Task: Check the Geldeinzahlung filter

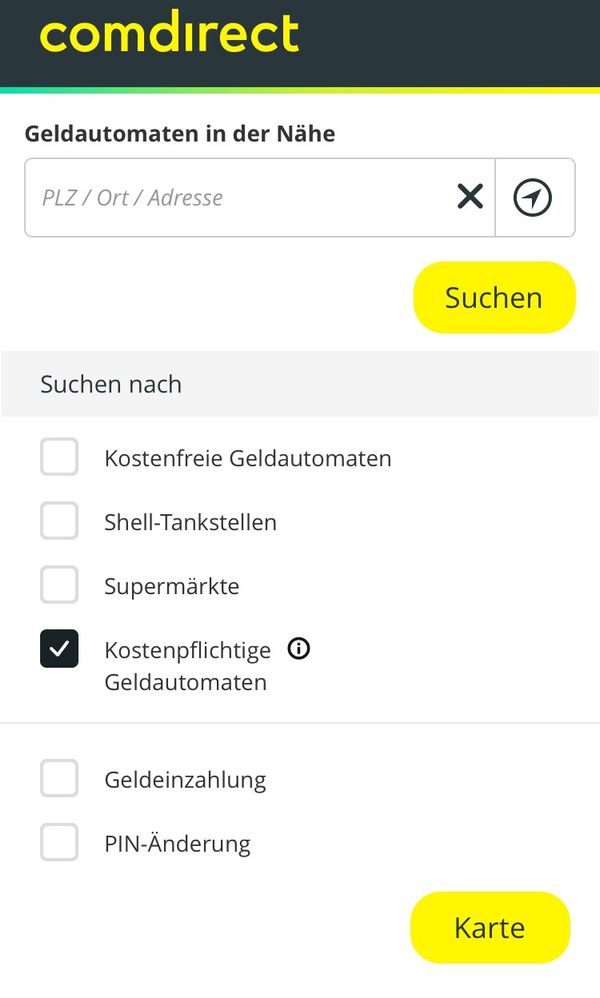Action: coord(59,777)
